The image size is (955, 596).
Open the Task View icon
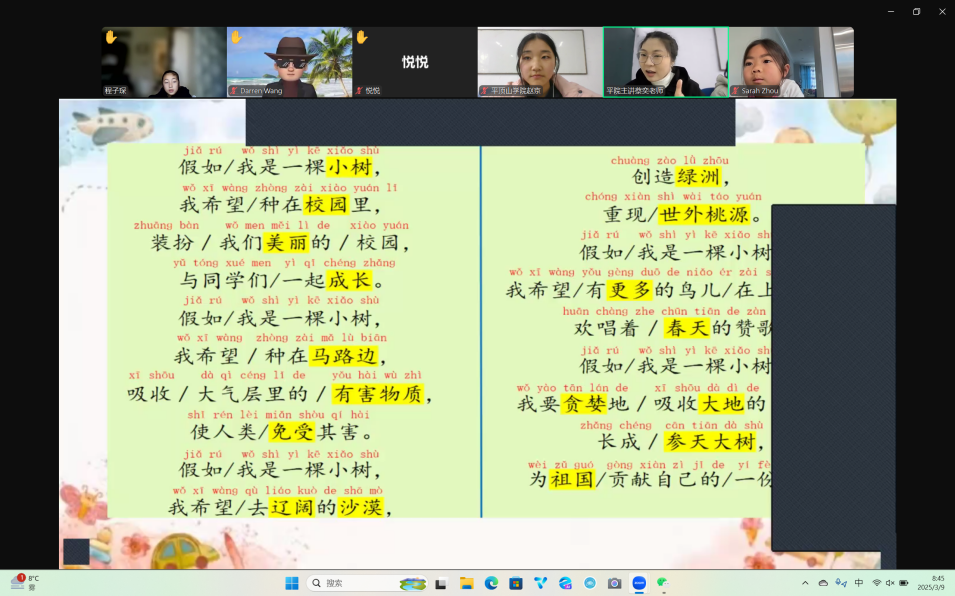(x=441, y=583)
